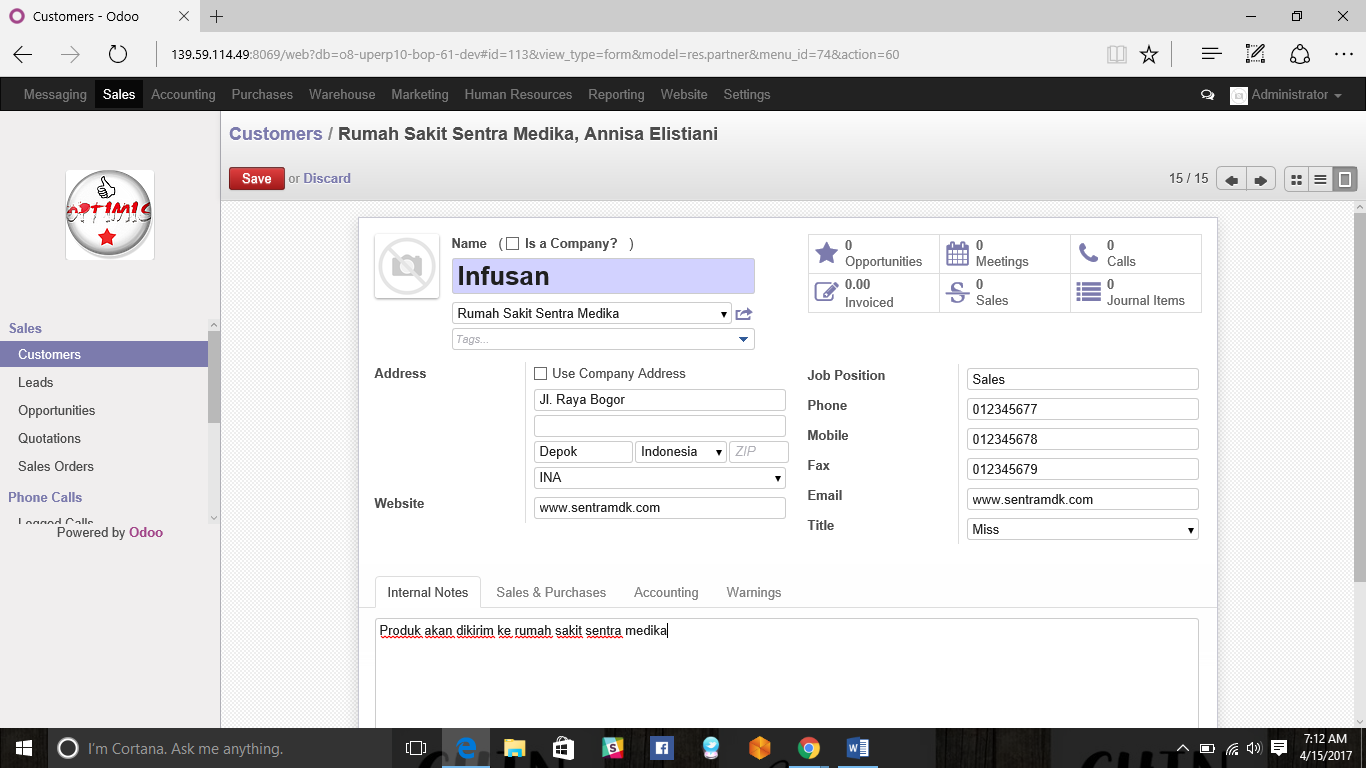This screenshot has height=768, width=1366.
Task: Open the Sales dollar stat button
Action: pyautogui.click(x=1005, y=293)
